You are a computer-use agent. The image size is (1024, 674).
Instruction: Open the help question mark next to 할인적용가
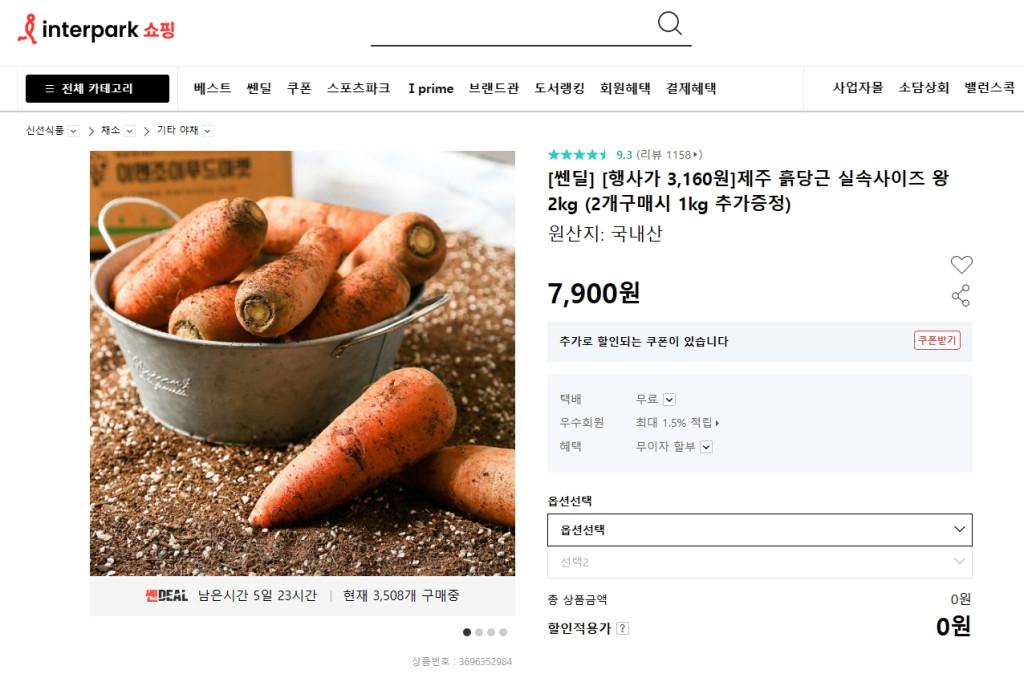[x=622, y=628]
